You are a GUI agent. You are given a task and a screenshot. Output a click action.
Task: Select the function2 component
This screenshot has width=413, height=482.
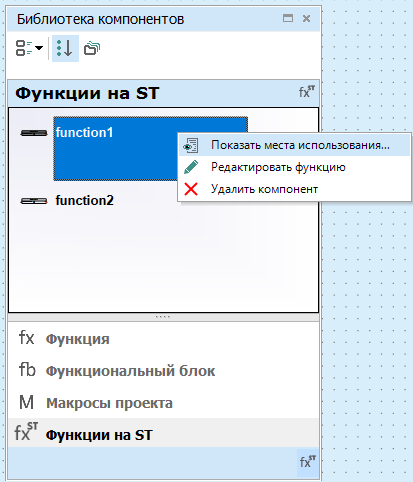click(84, 201)
